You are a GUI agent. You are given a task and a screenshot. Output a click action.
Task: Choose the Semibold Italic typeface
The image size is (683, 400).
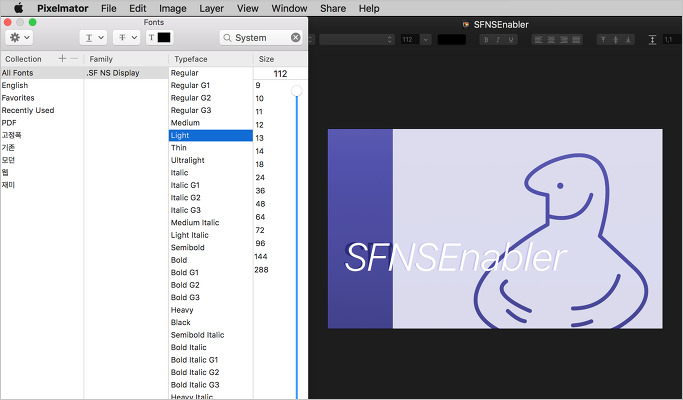point(211,335)
